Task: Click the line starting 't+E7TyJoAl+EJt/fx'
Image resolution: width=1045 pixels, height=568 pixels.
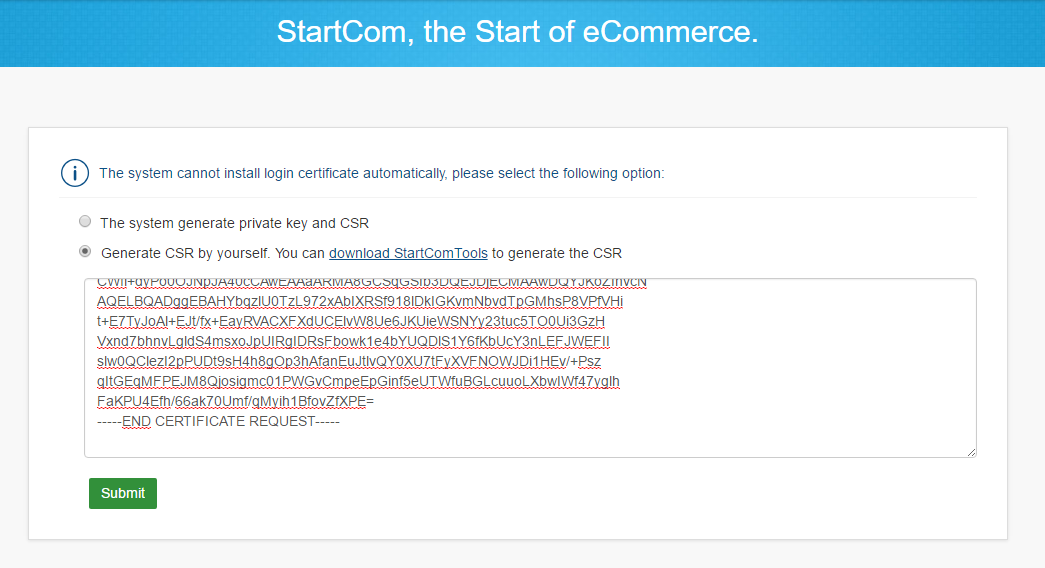Action: tap(351, 321)
